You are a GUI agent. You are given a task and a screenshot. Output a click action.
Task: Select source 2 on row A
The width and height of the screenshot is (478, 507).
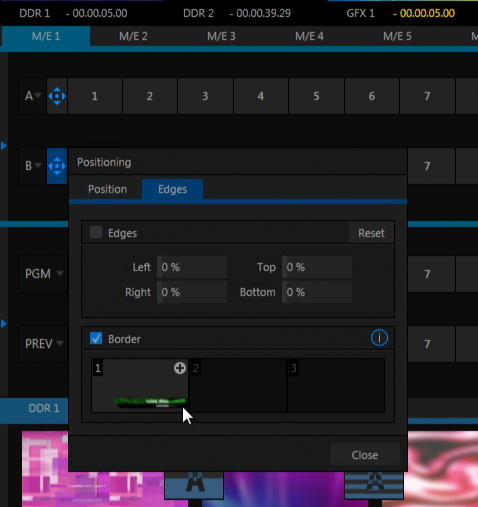click(150, 96)
